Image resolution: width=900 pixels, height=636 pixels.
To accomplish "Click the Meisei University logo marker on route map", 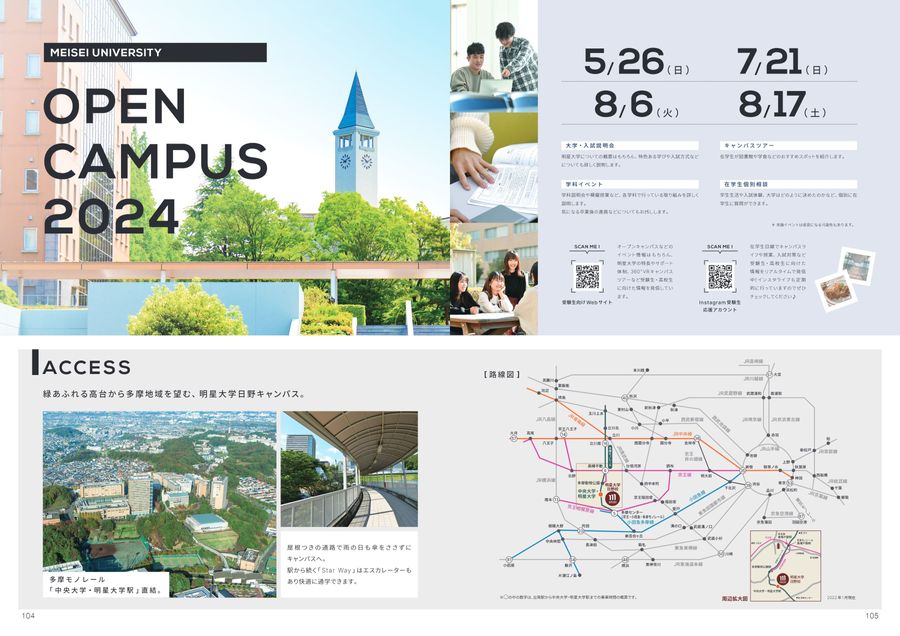I will point(612,497).
